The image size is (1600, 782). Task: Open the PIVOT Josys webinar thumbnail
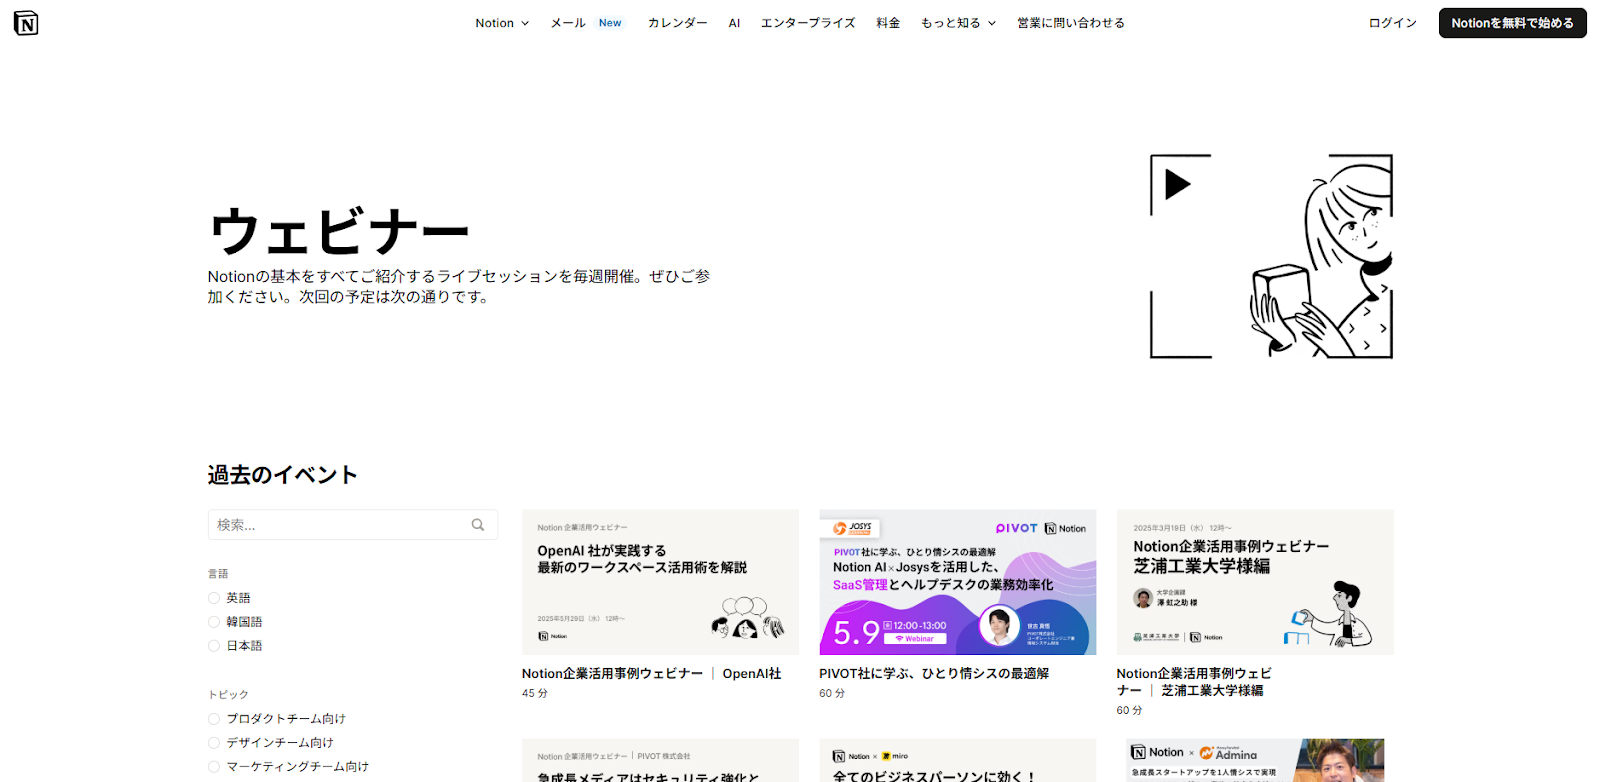coord(958,582)
